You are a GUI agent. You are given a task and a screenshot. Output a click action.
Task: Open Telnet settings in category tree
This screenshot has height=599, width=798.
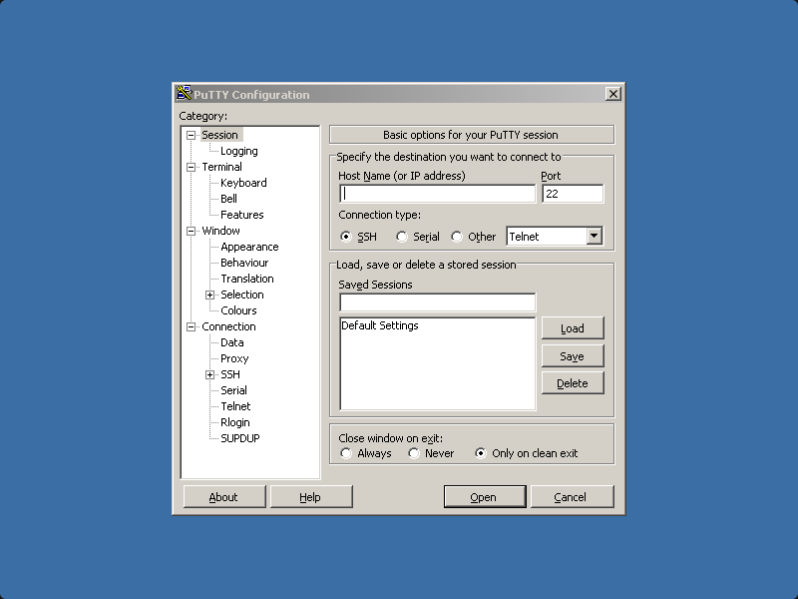(x=235, y=406)
